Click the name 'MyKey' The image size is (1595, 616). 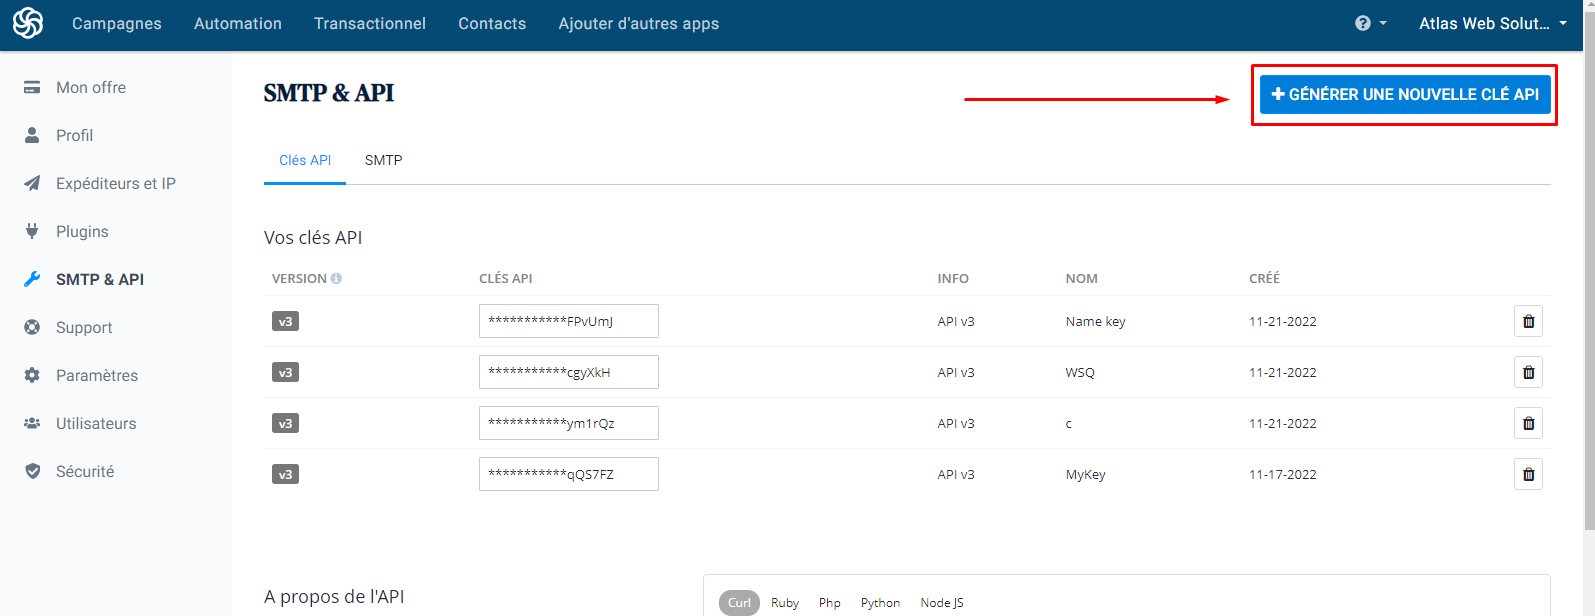click(x=1085, y=474)
